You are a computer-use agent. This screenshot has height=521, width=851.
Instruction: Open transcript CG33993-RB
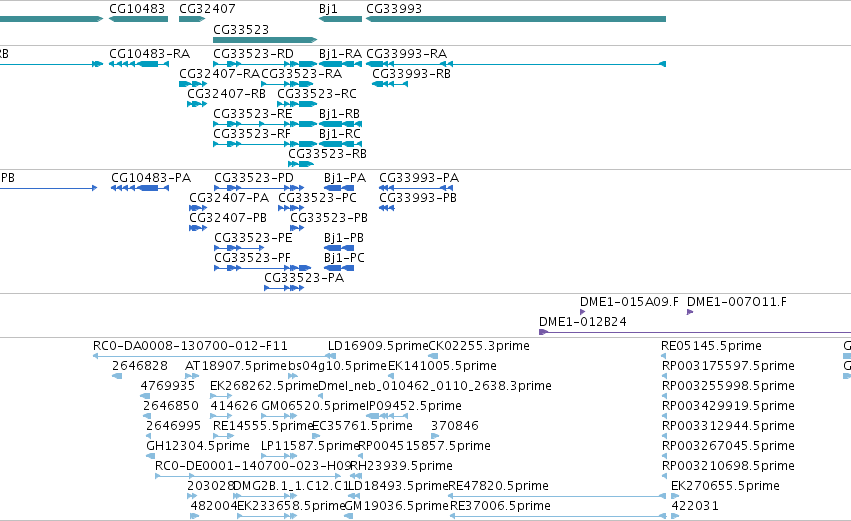(390, 84)
